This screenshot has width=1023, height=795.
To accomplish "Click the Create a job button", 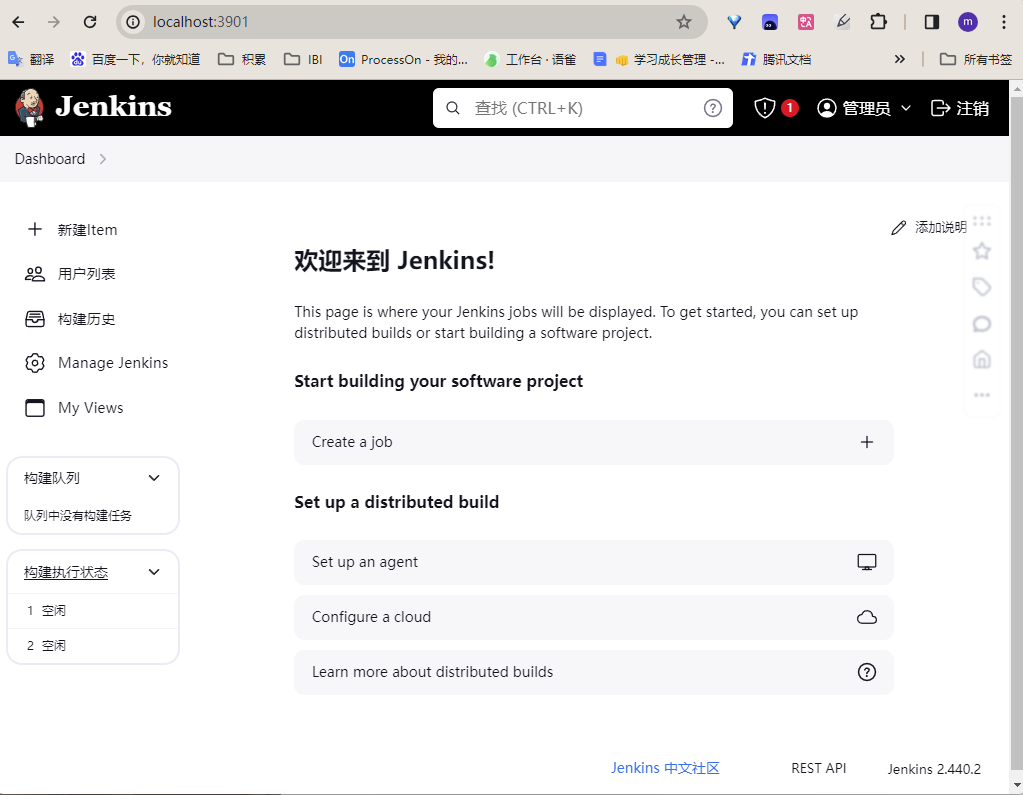I will 594,442.
